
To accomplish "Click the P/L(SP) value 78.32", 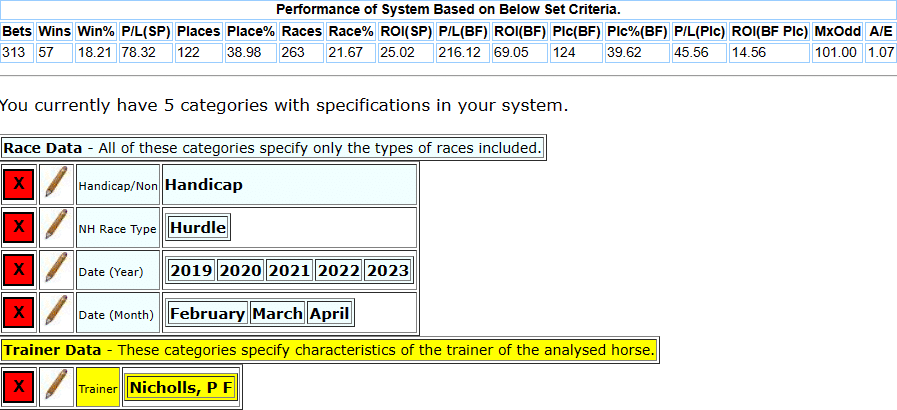I will 146,53.
